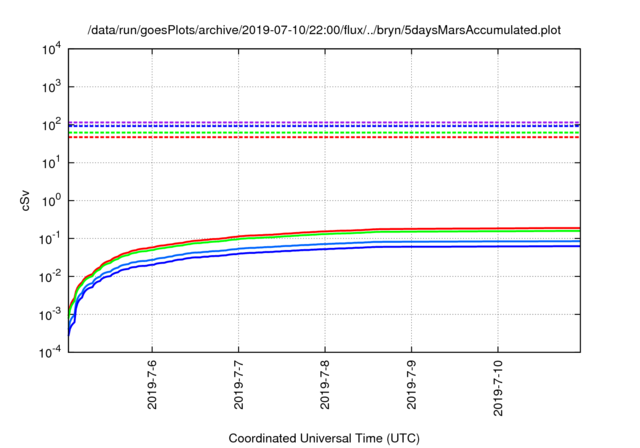Click the green dashed threshold line

click(324, 133)
